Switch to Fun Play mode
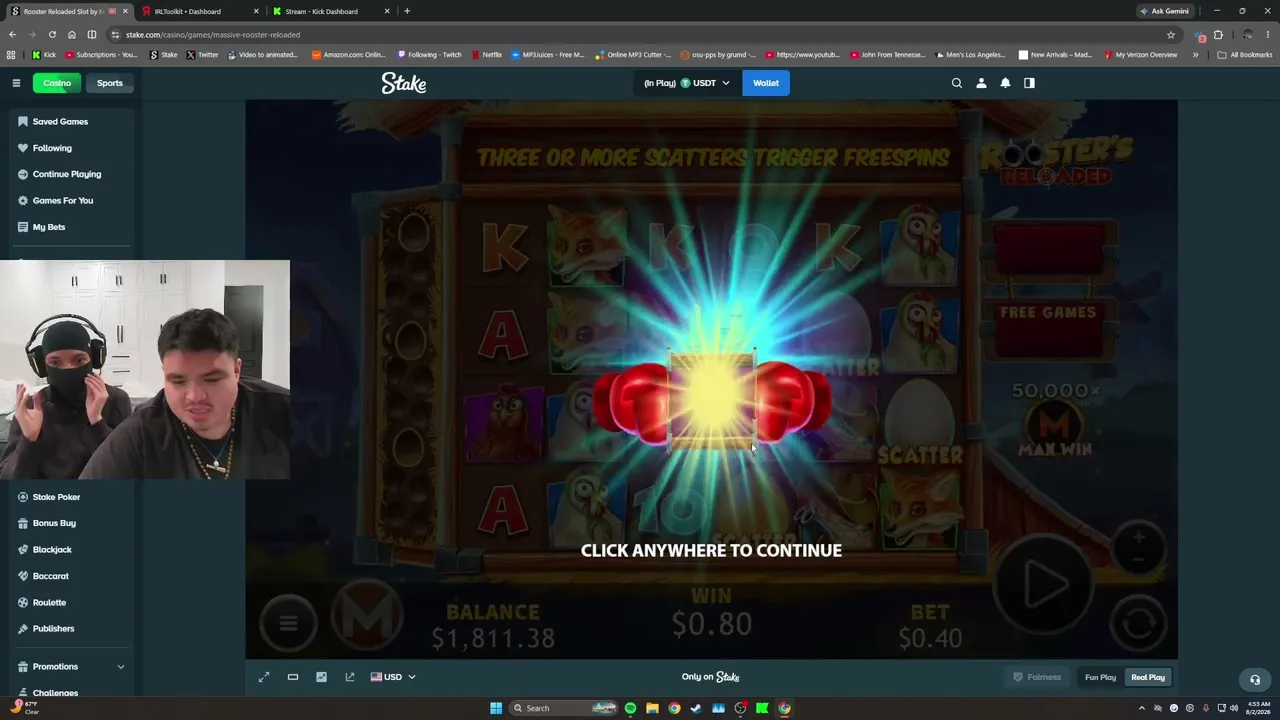Viewport: 1280px width, 720px height. (1100, 677)
